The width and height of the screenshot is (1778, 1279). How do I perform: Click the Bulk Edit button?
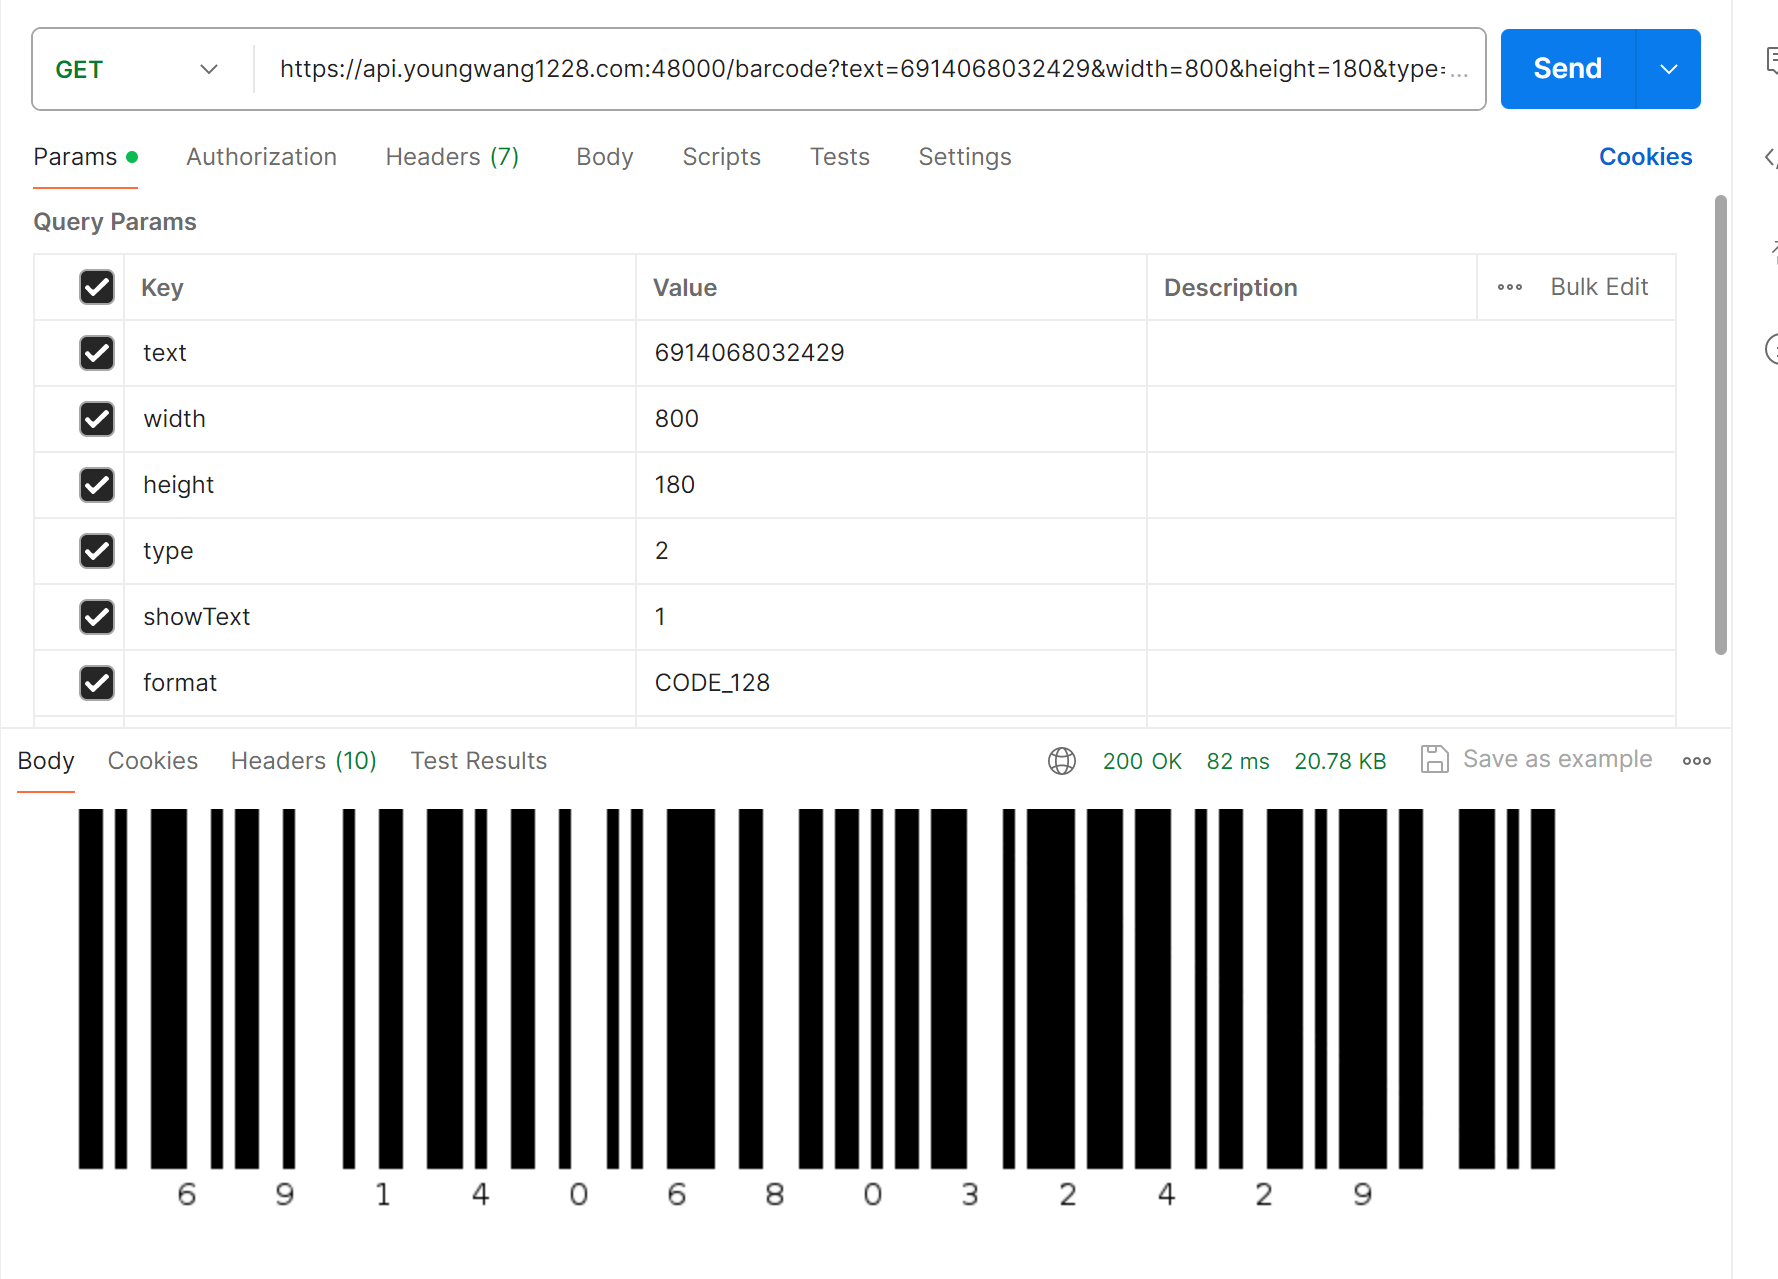click(x=1599, y=287)
